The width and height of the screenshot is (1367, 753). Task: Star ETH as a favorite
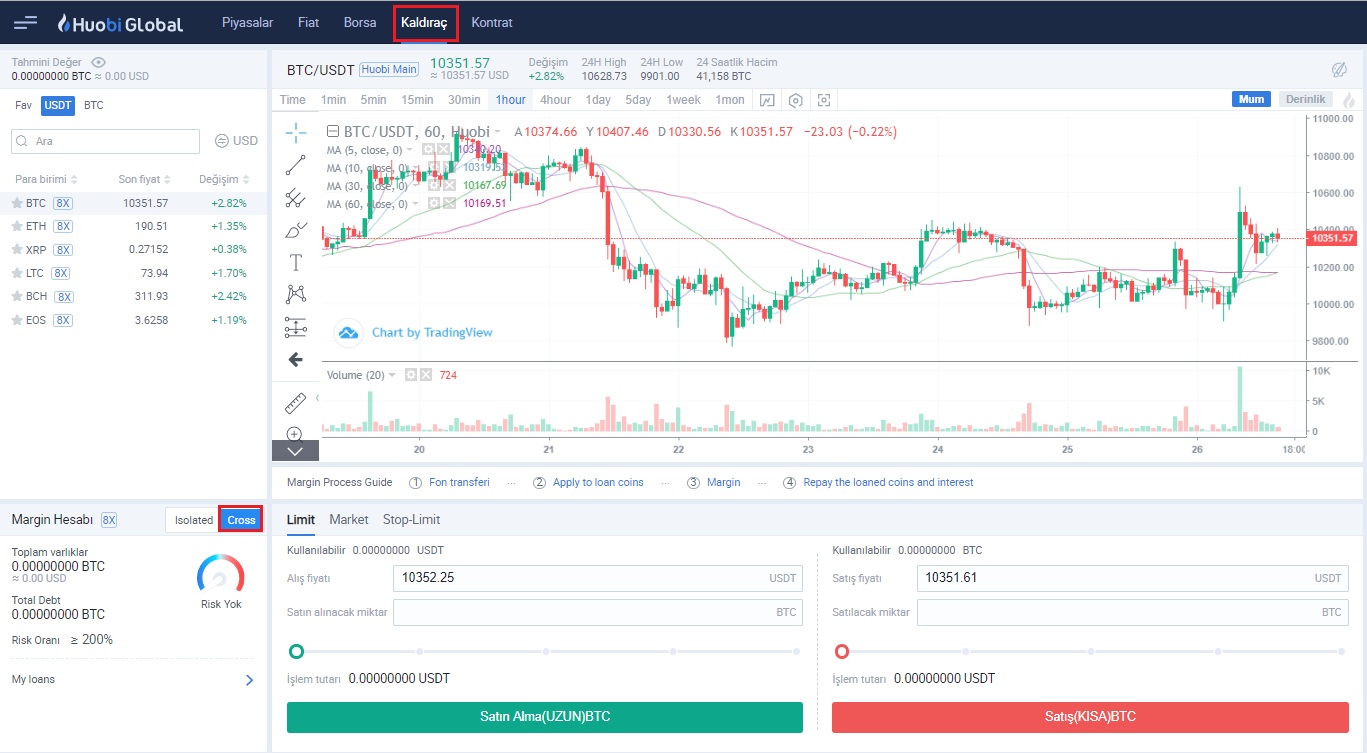tap(16, 226)
